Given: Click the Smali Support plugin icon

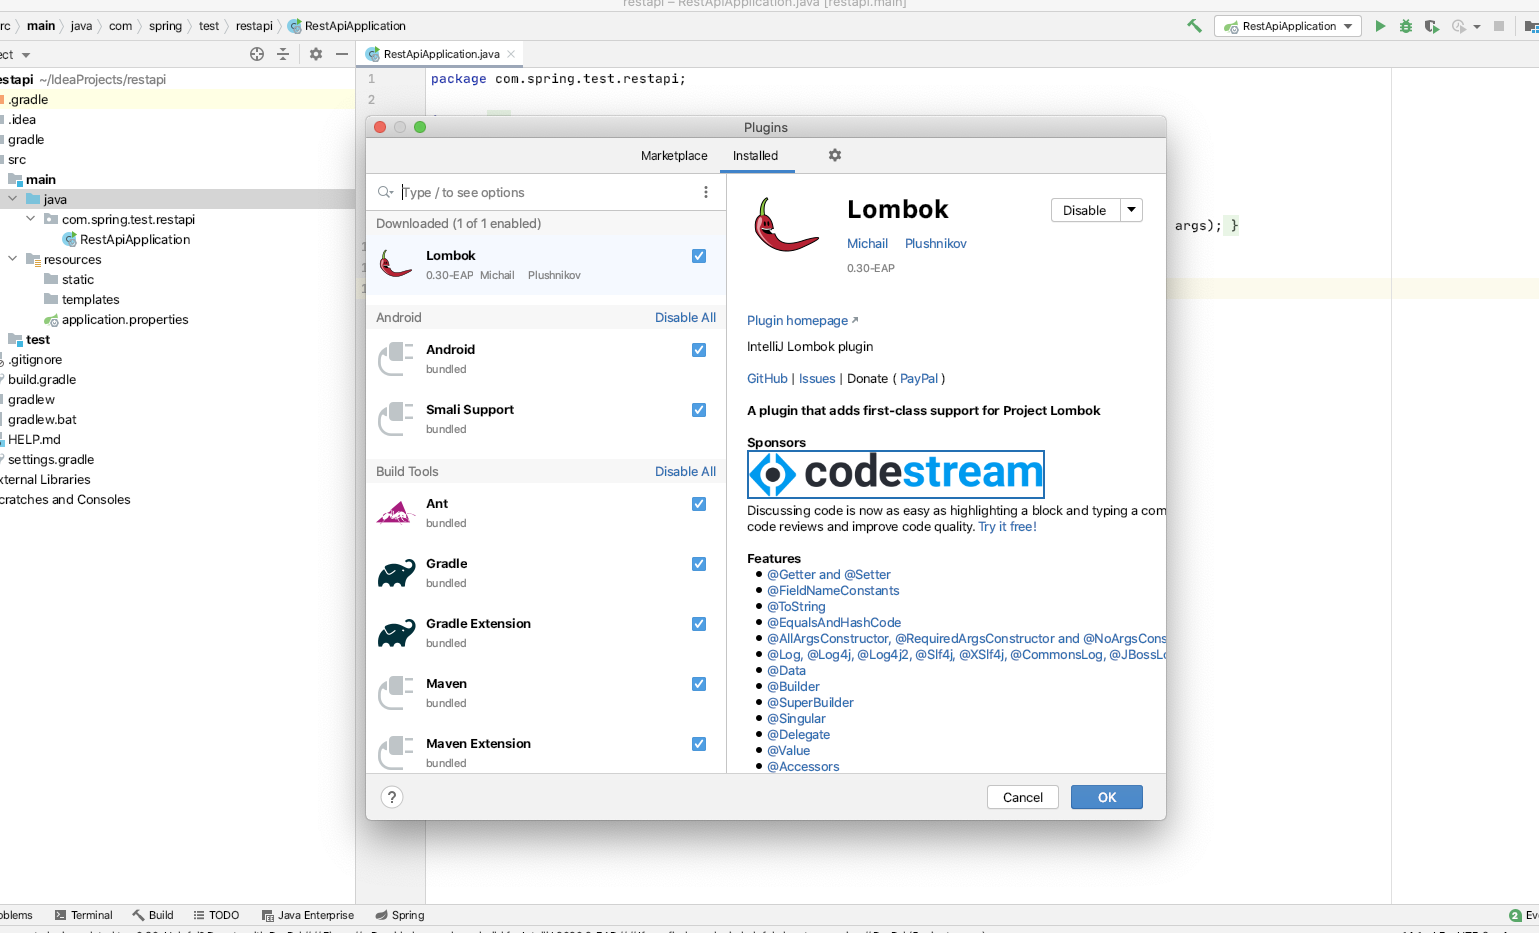Looking at the screenshot, I should (x=396, y=418).
